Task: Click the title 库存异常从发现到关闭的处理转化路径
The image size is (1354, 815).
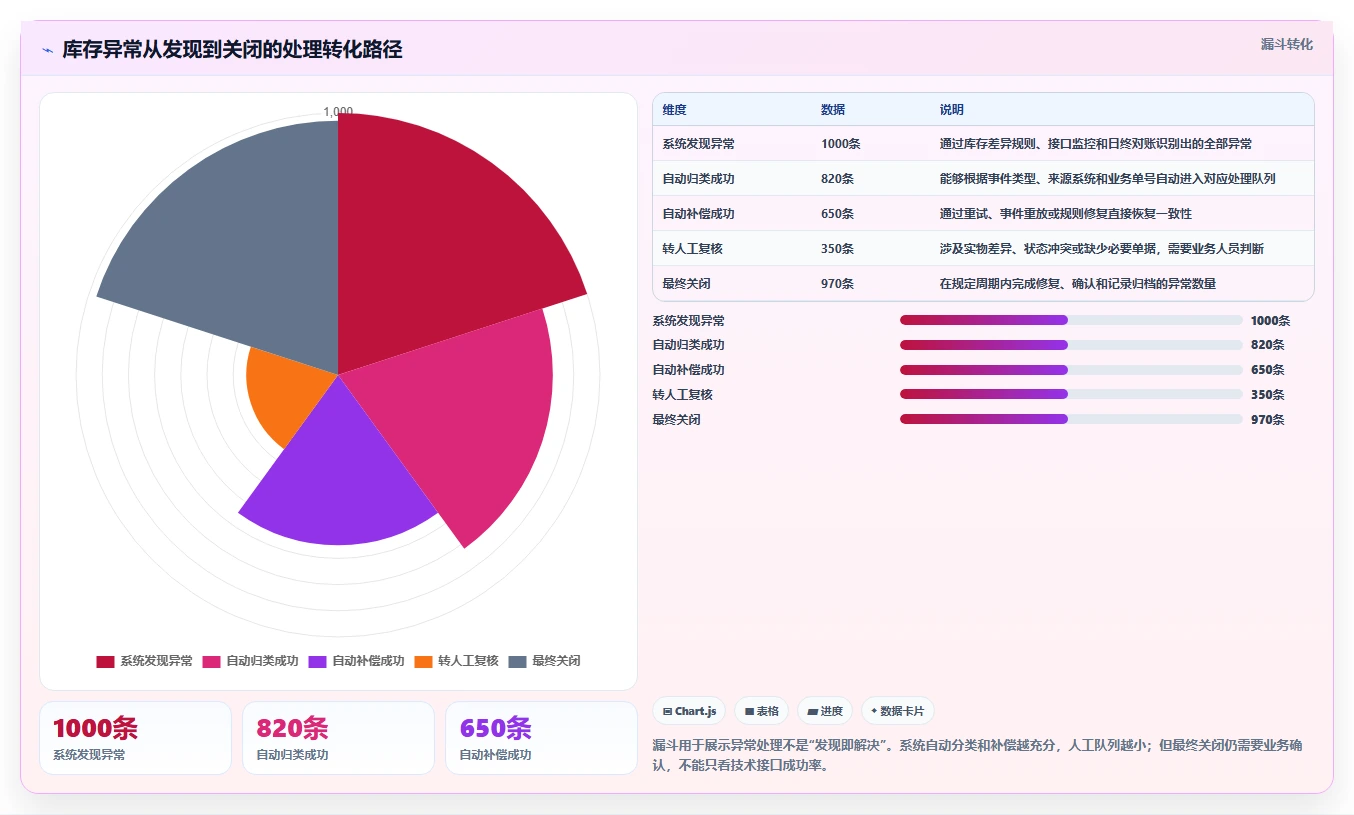Action: 232,49
